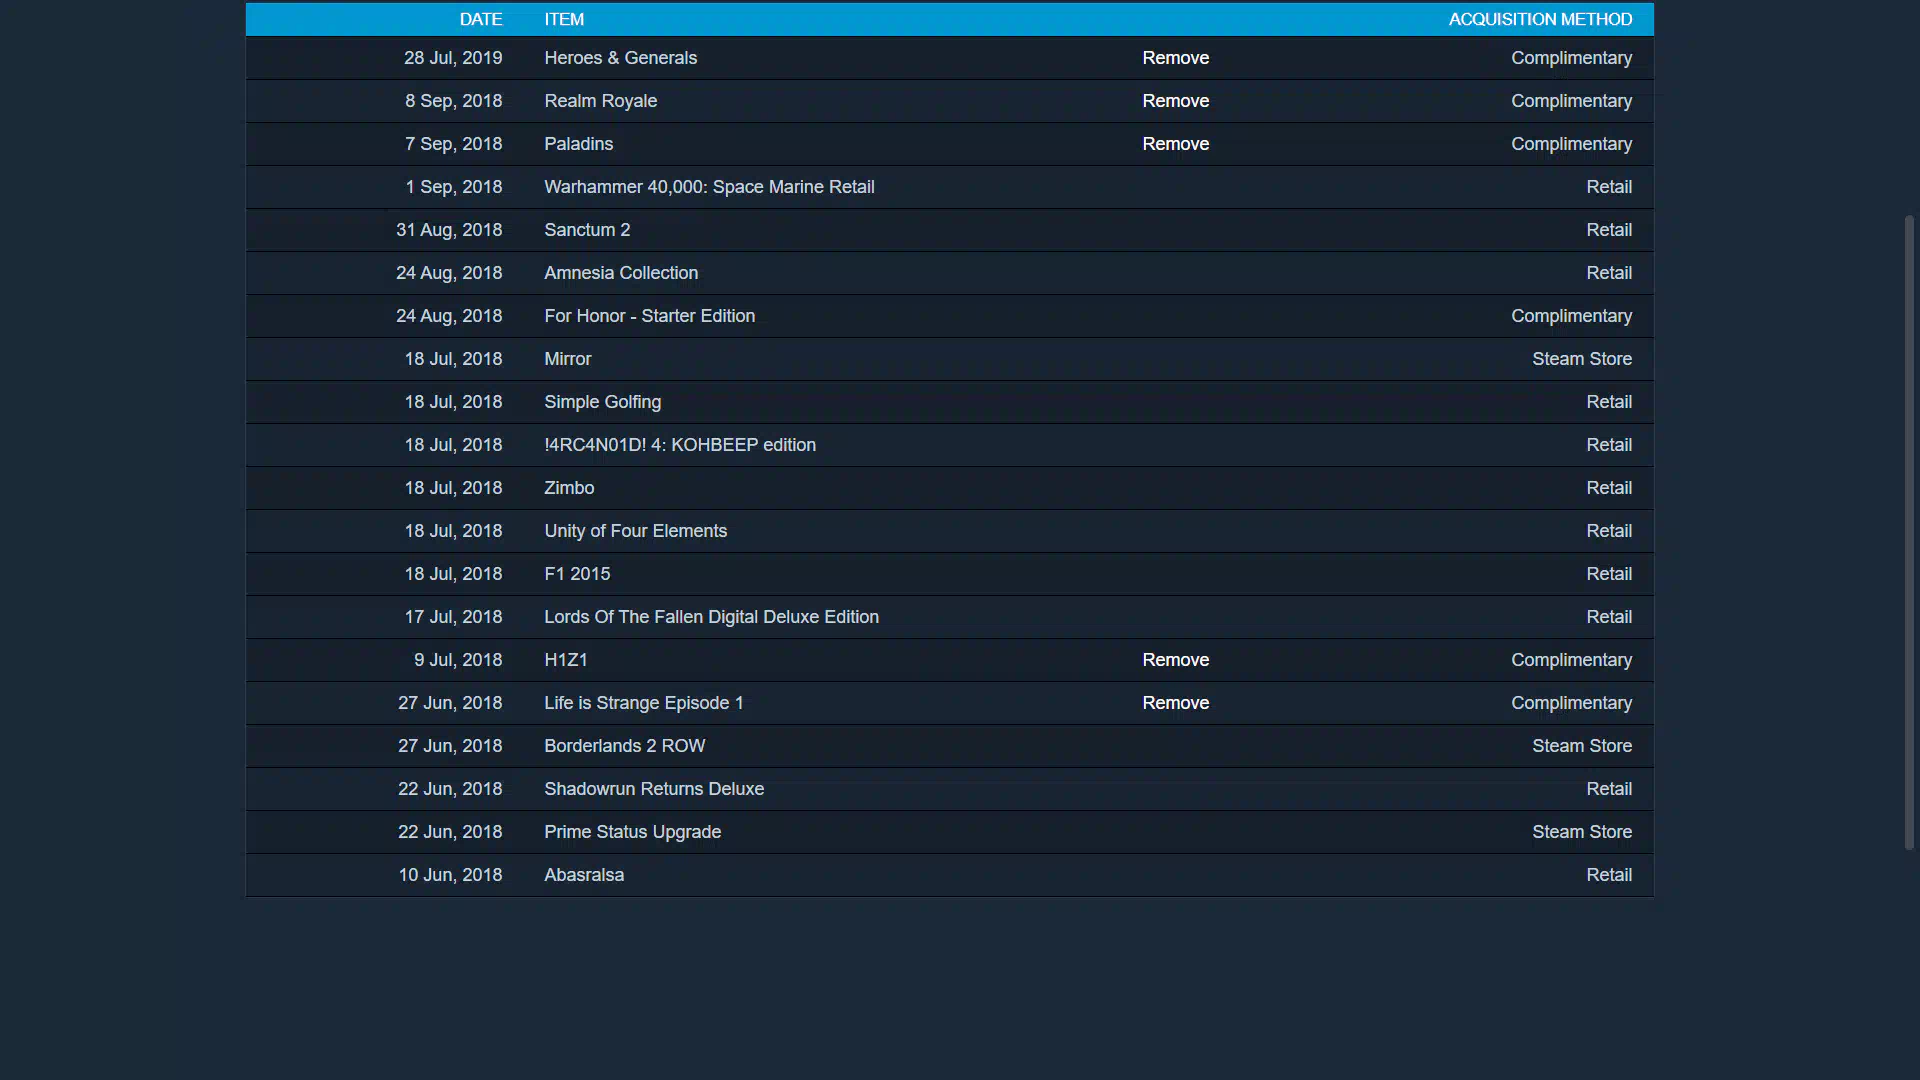
Task: Select For Honor - Starter Edition entry
Action: [x=649, y=316]
